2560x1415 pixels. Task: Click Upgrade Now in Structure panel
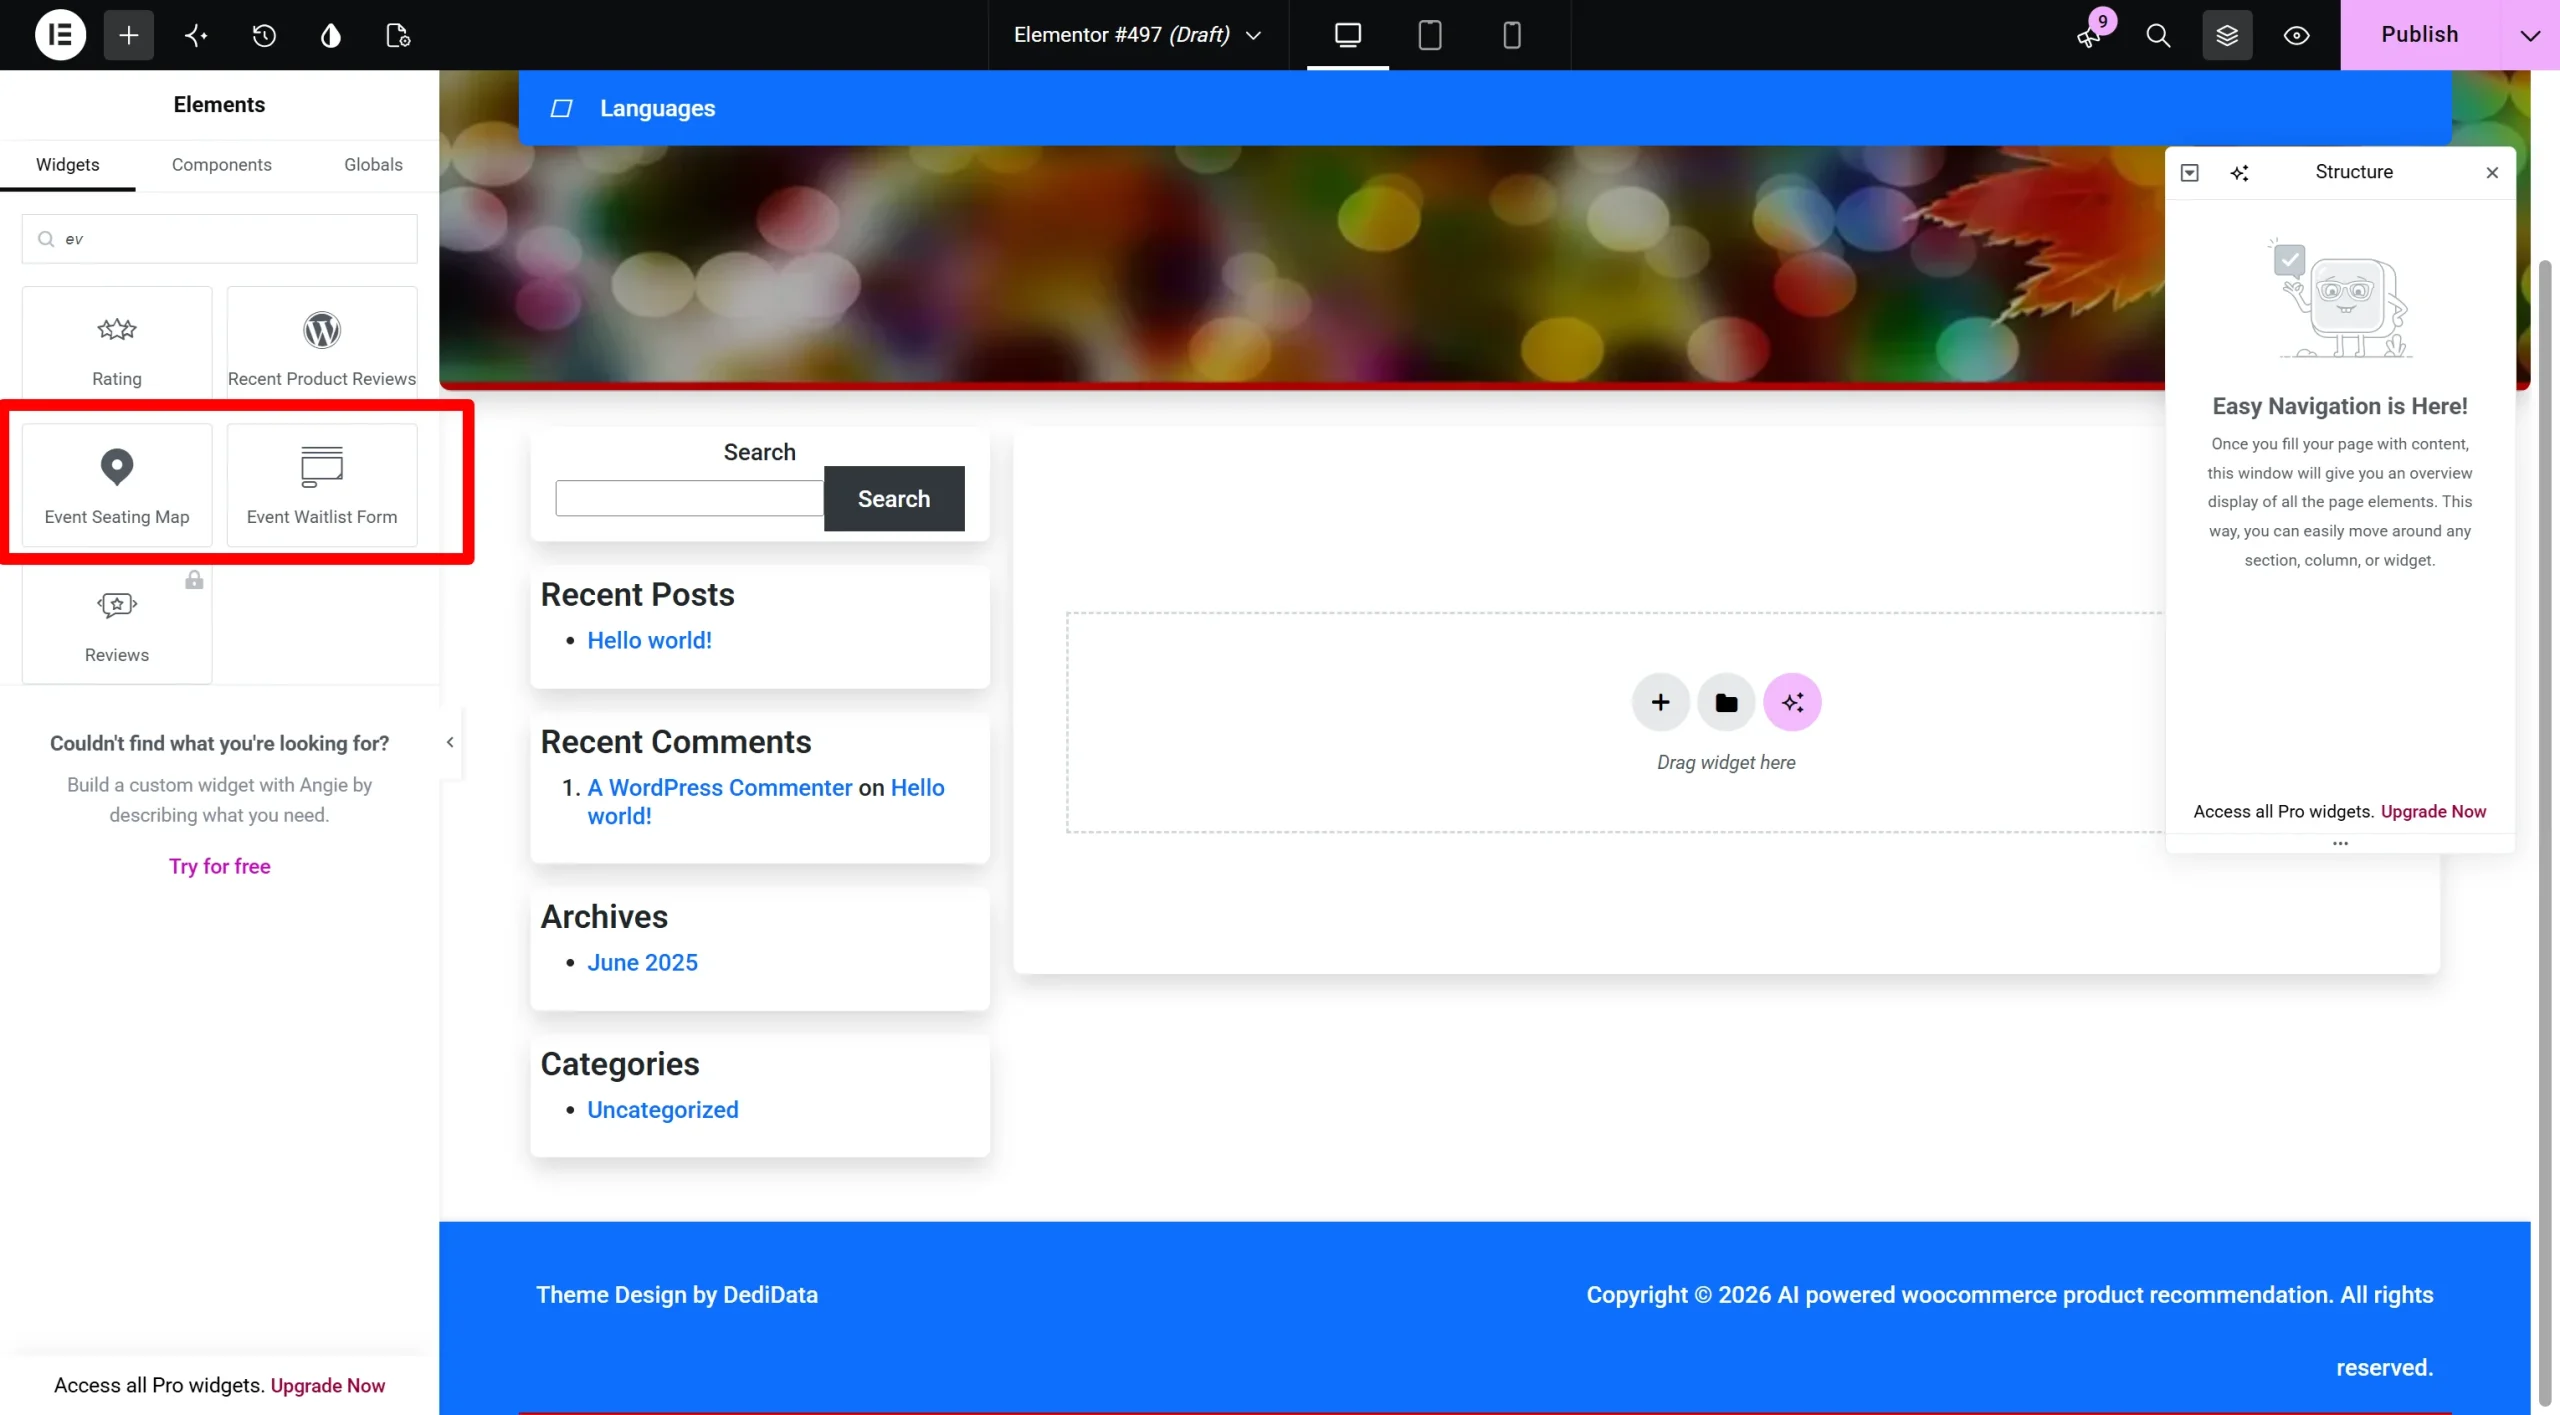click(2433, 811)
